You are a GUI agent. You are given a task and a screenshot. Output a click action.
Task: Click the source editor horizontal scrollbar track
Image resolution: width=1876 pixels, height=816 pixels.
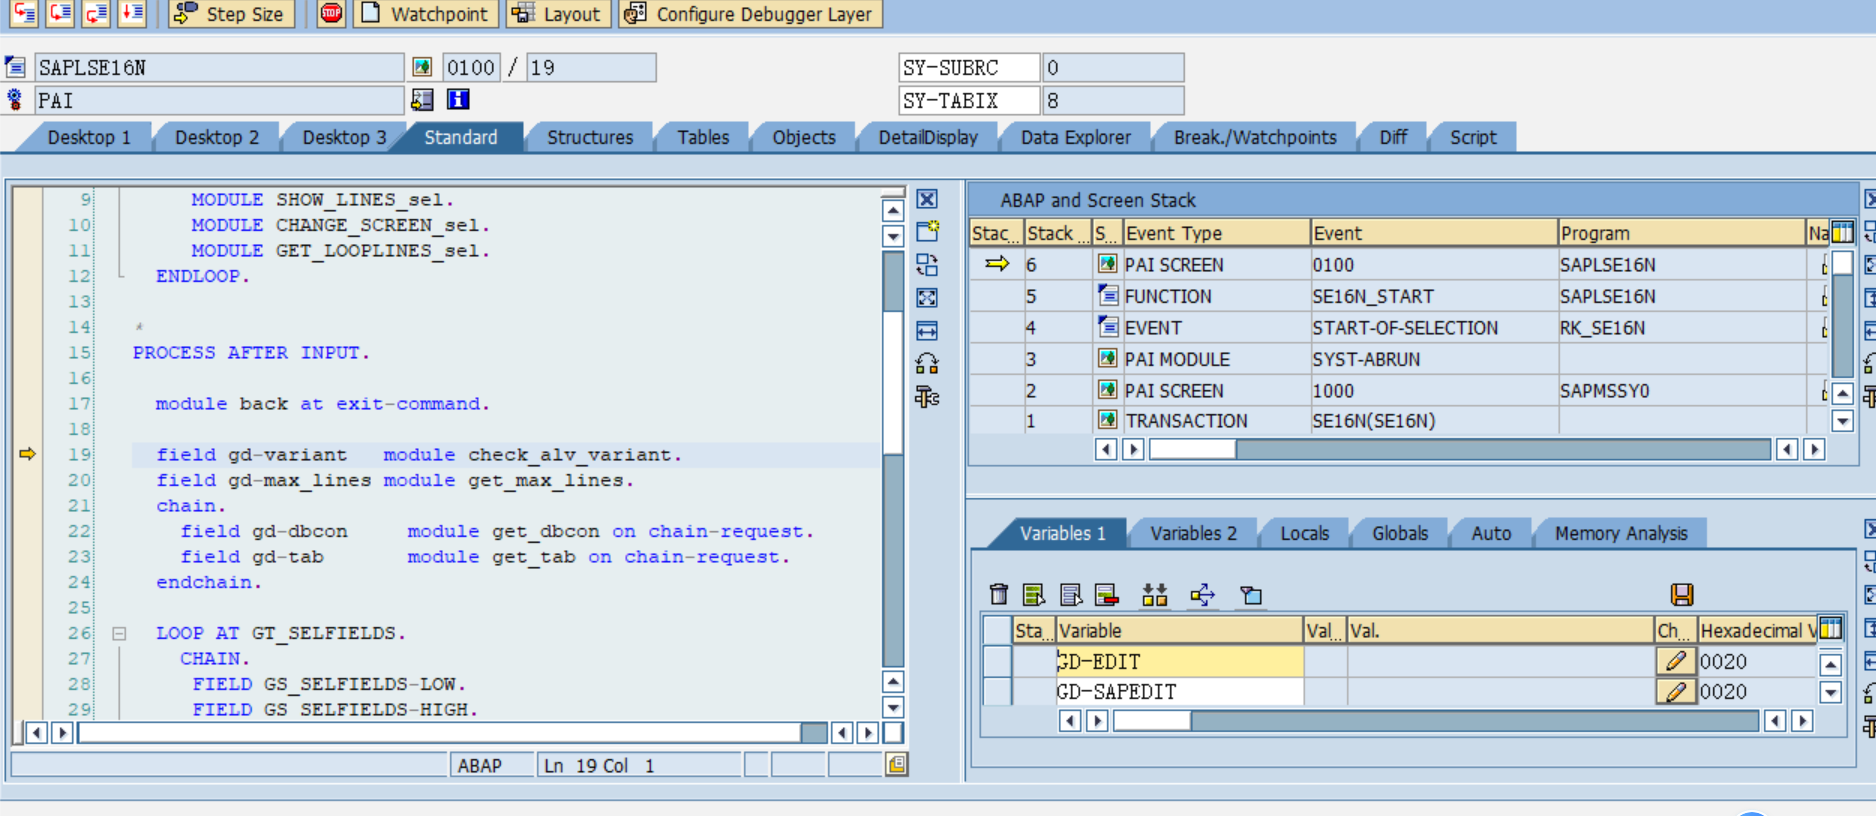coord(440,733)
